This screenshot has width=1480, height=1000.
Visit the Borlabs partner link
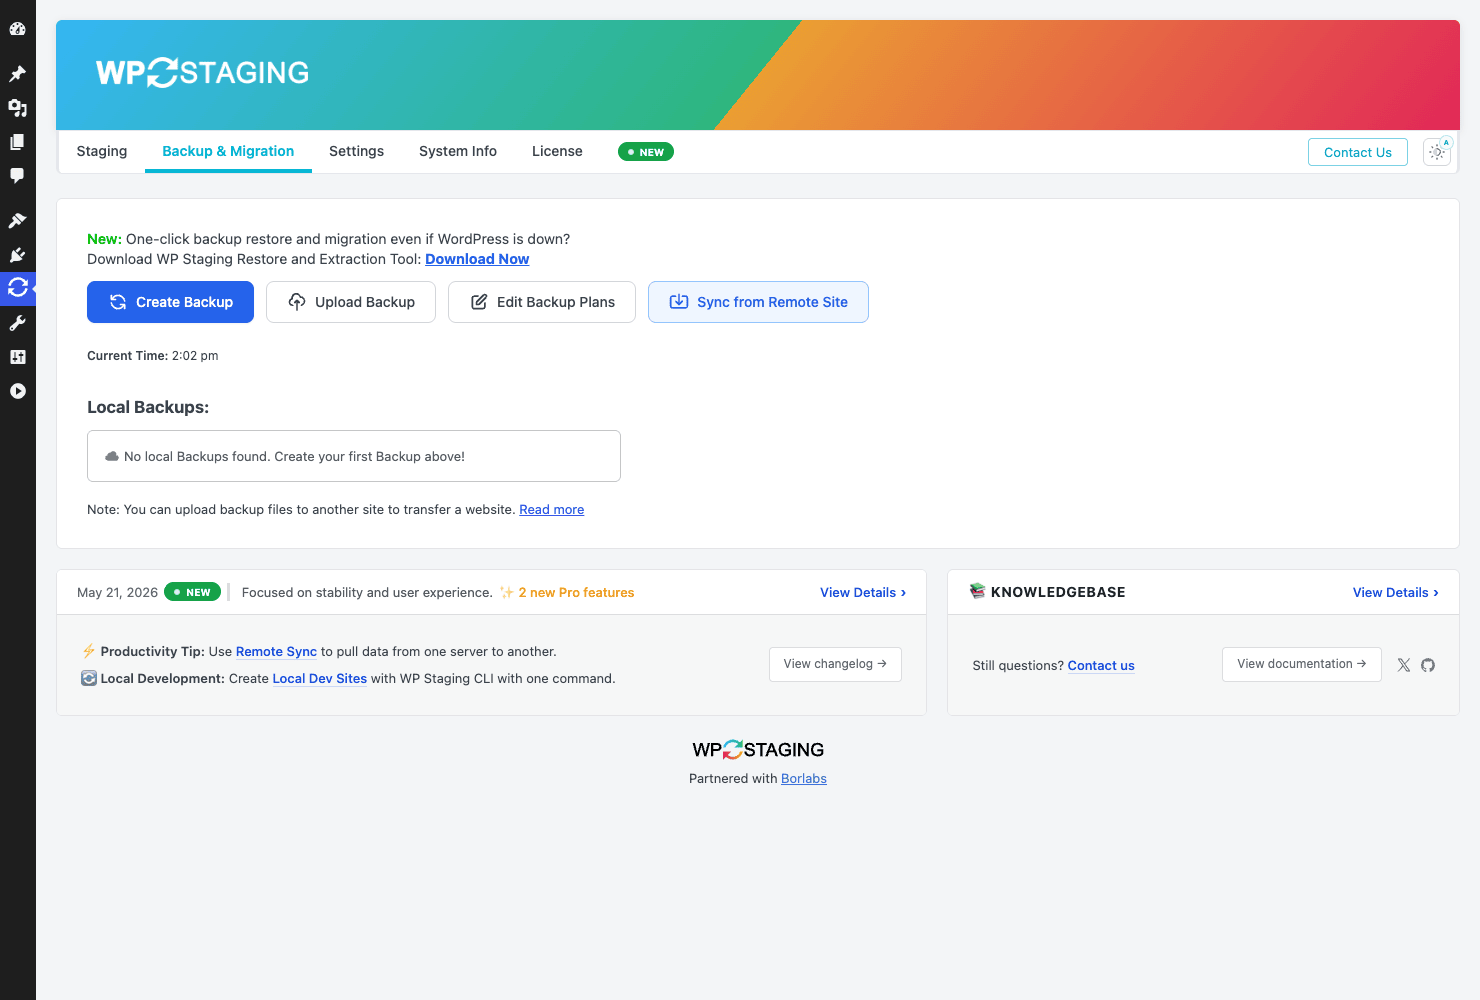pyautogui.click(x=804, y=779)
